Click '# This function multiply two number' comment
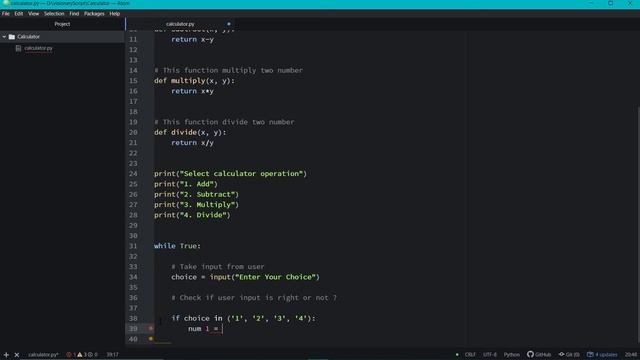This screenshot has width=640, height=360. (229, 70)
